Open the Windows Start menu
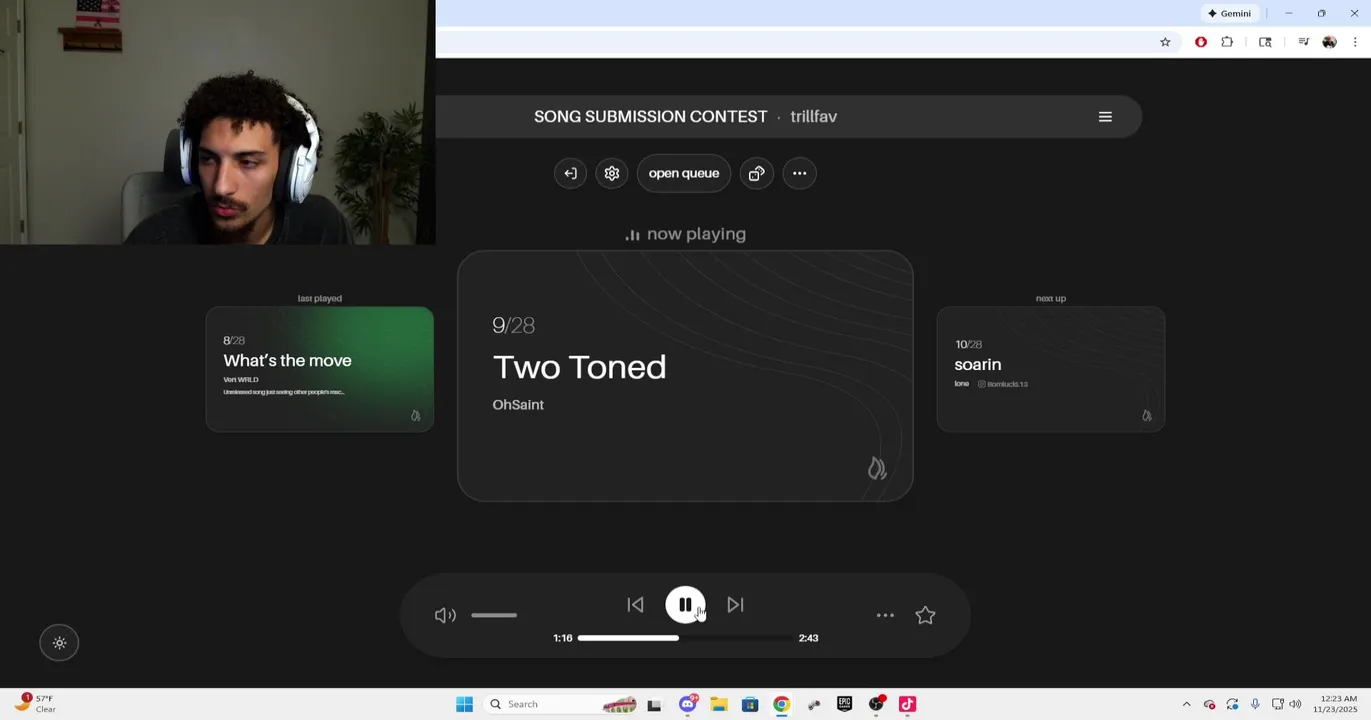The image size is (1371, 720). (464, 704)
